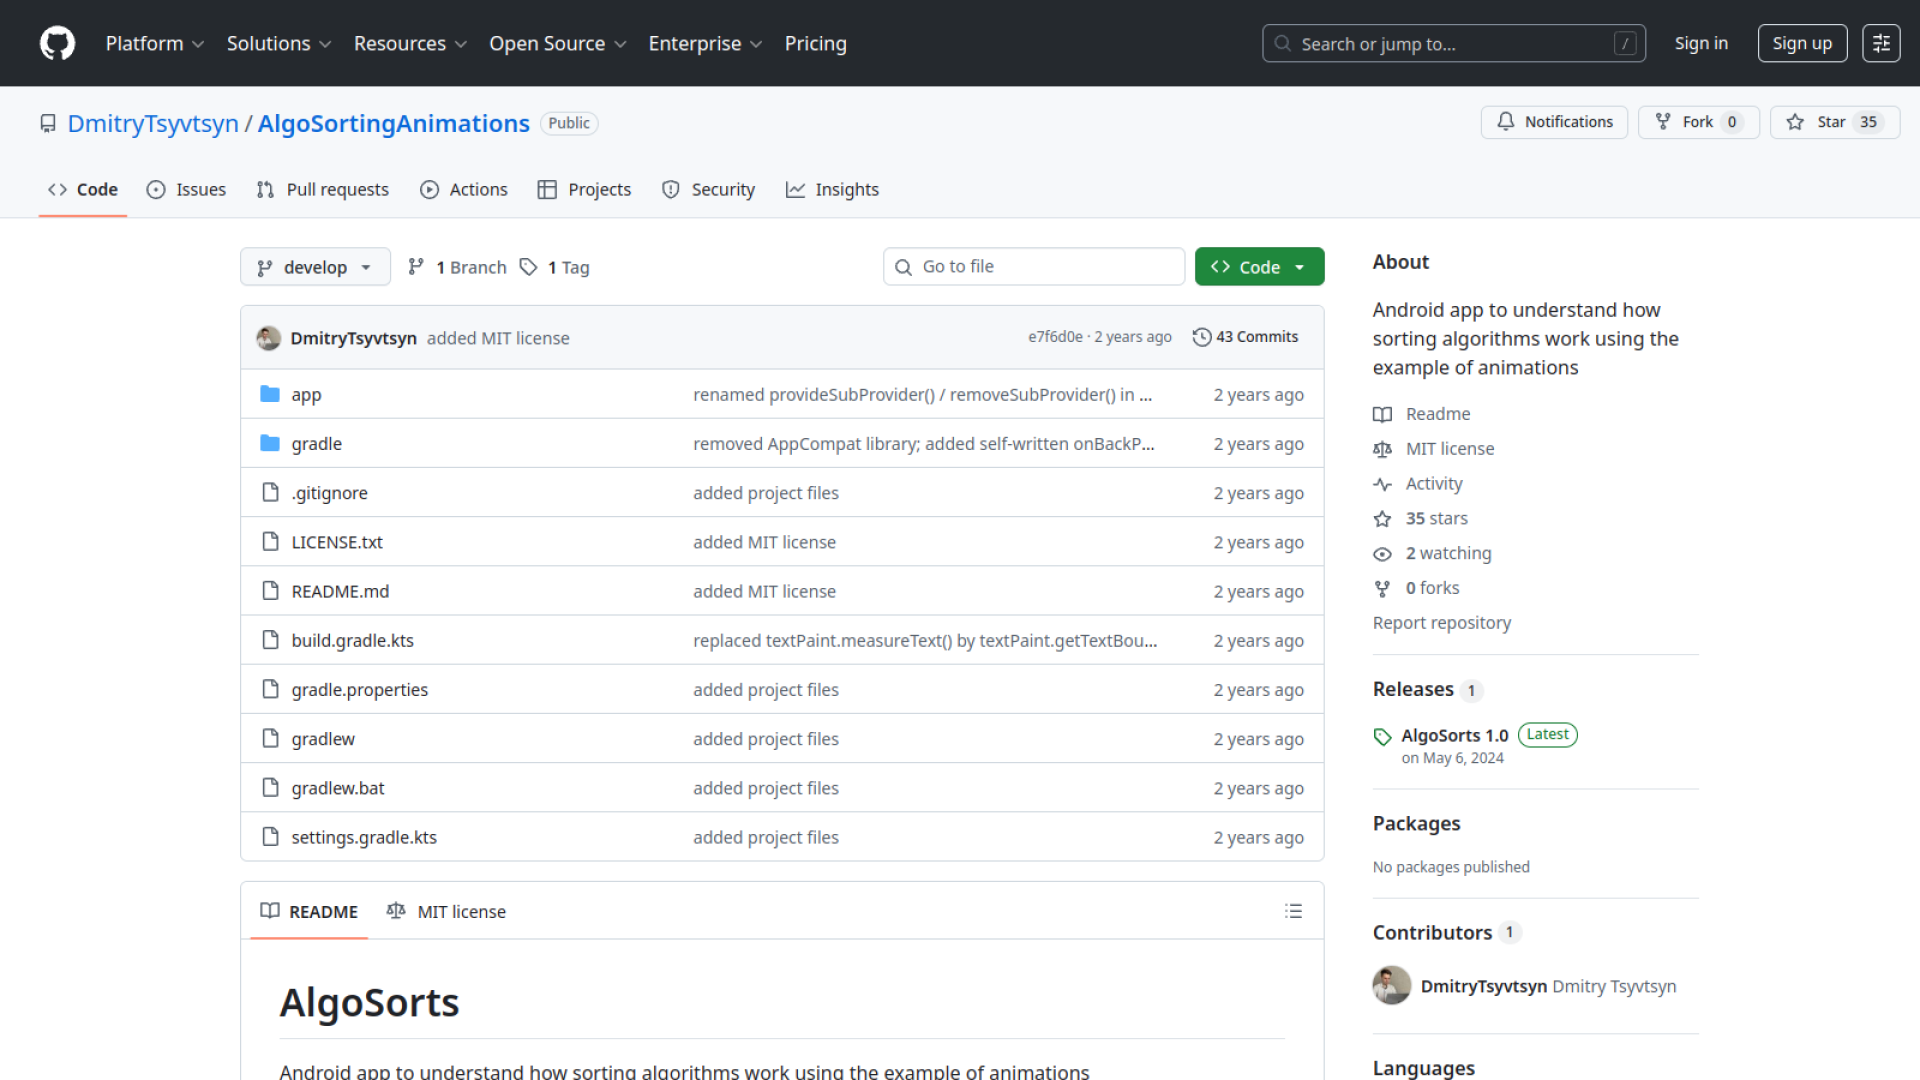Click the scale icon next to MIT license
Screen dimensions: 1920x1080
tap(1382, 449)
